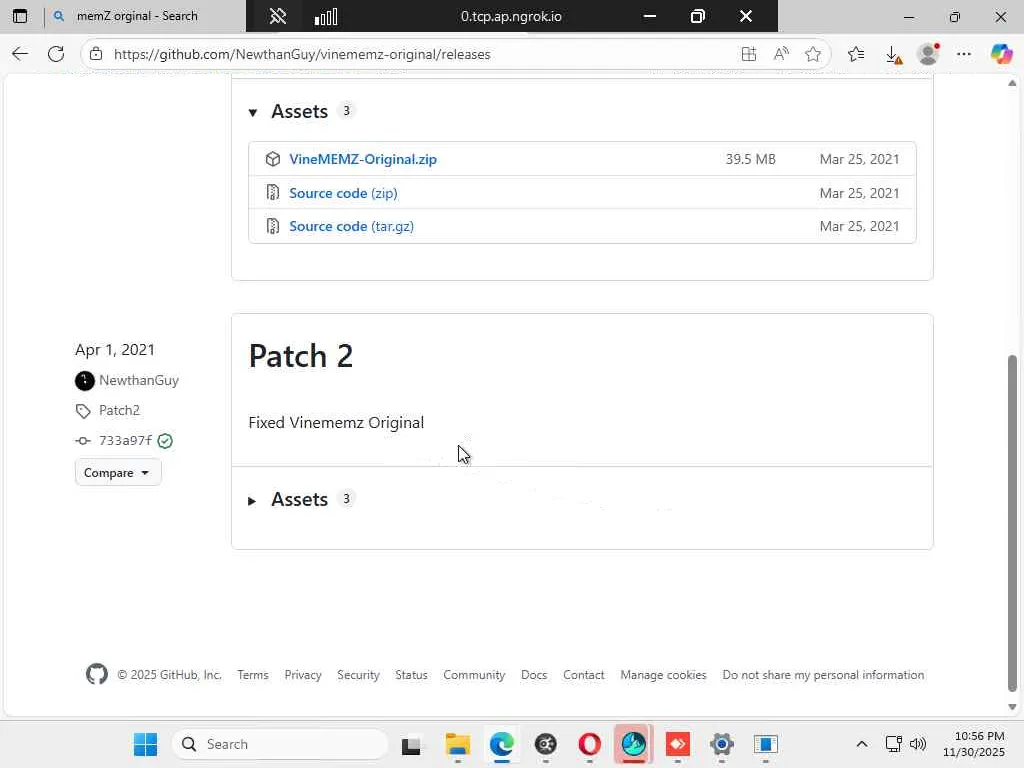This screenshot has width=1024, height=768.
Task: Open commit 733a97f
Action: [x=125, y=440]
